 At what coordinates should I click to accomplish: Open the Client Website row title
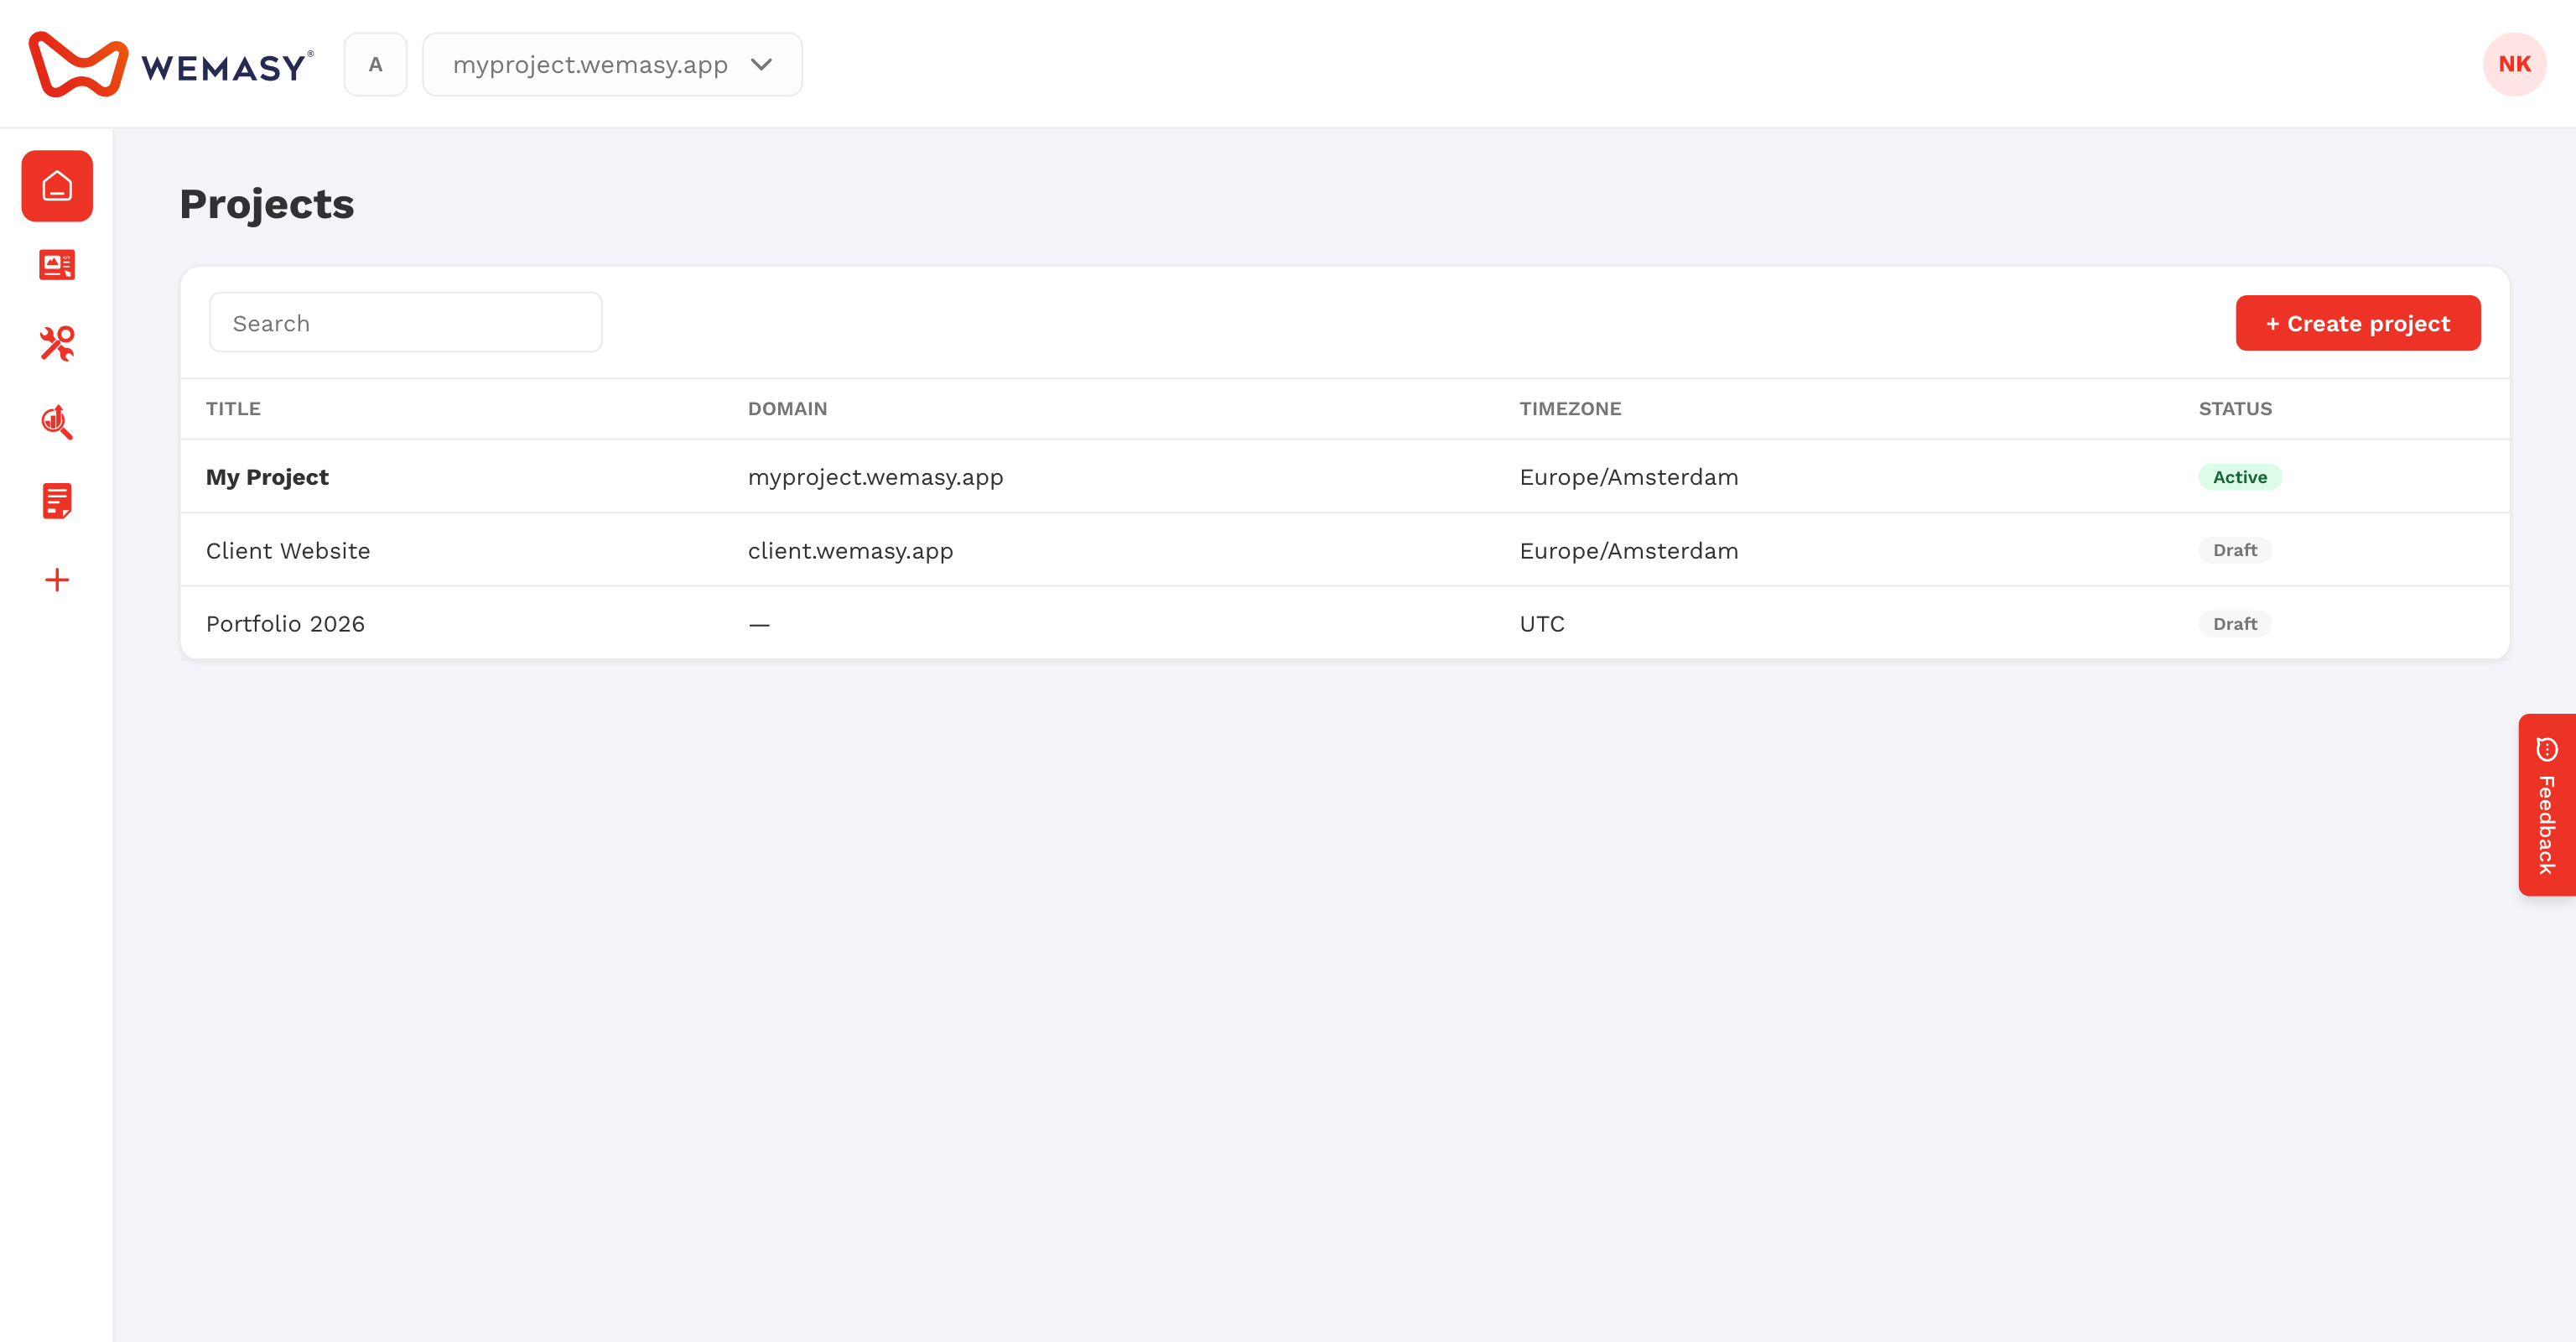tap(288, 551)
